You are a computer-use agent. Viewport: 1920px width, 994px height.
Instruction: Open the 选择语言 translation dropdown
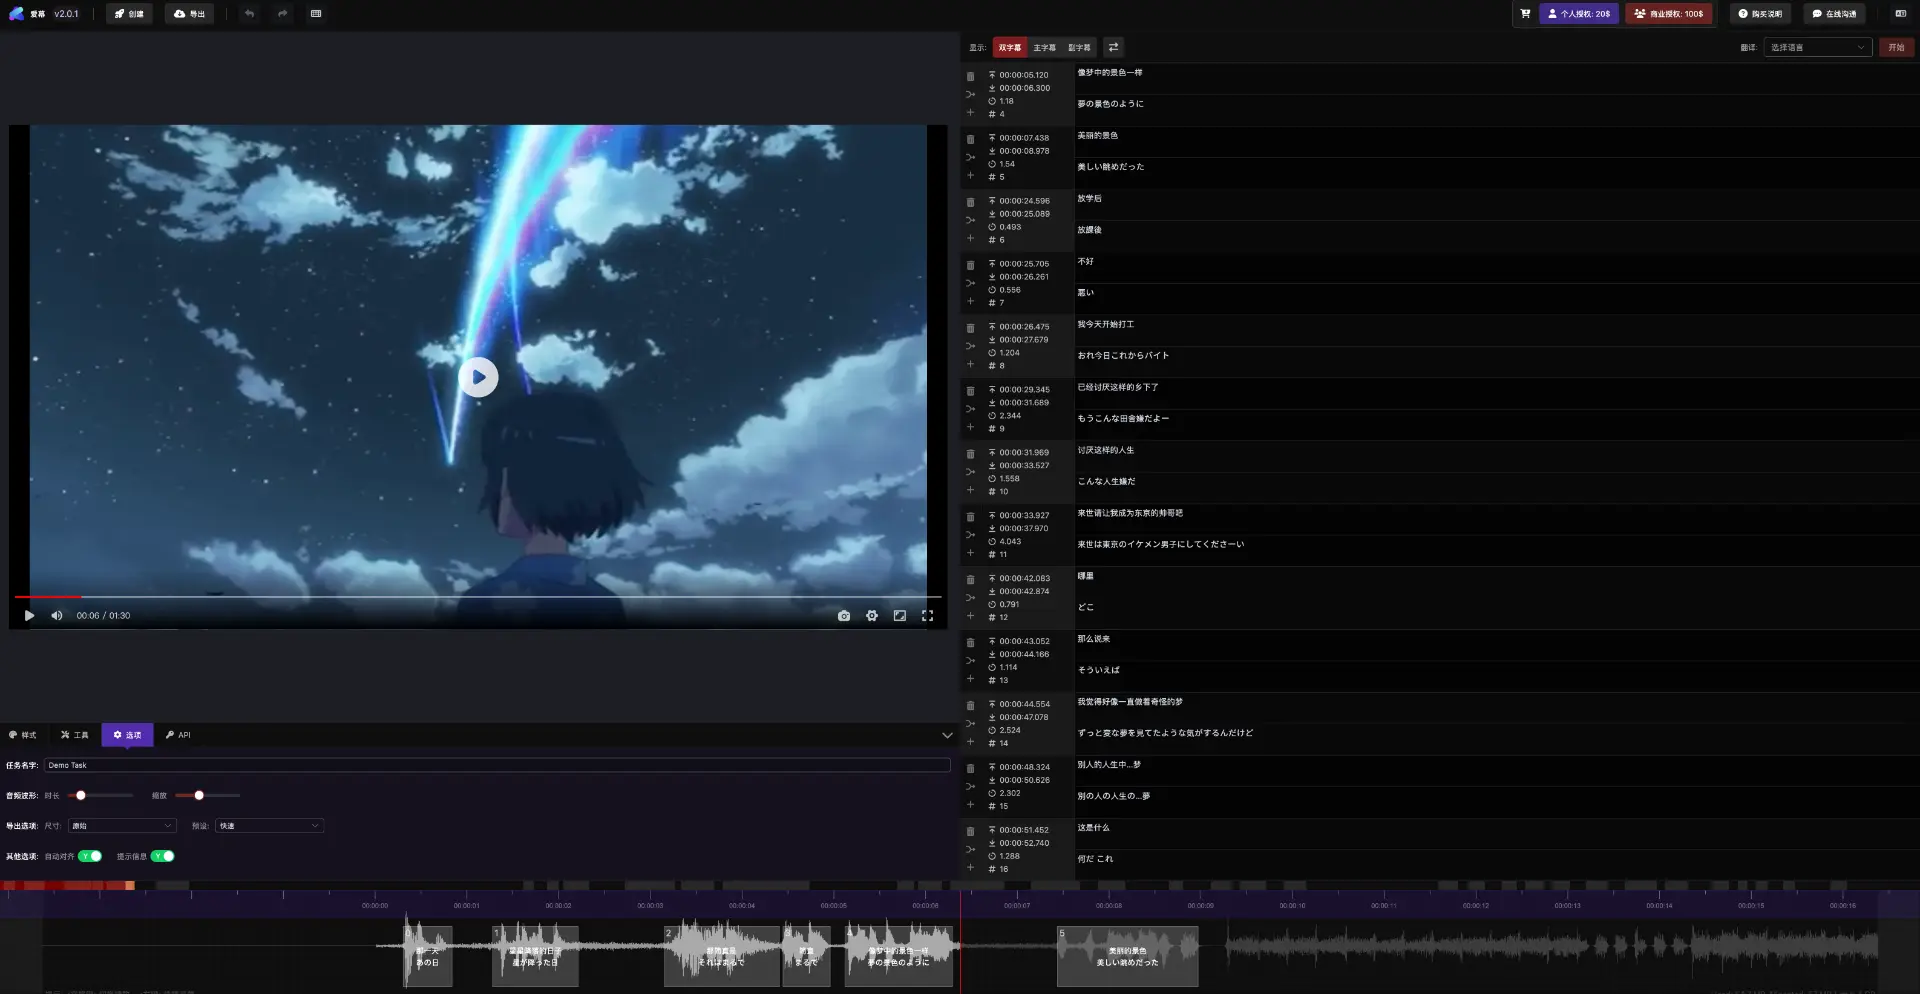(x=1816, y=47)
